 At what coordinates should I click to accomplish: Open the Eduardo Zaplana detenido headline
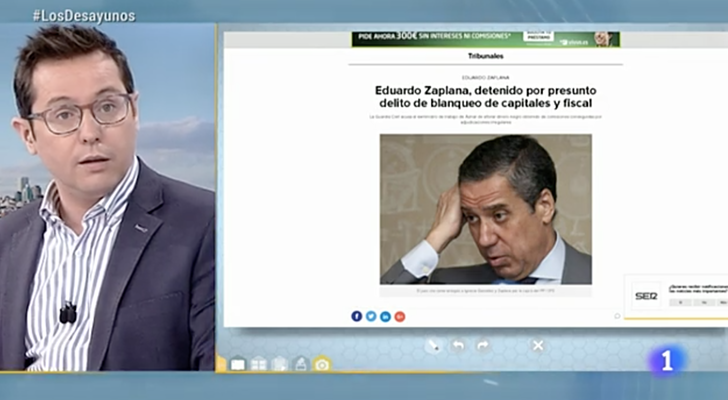(486, 97)
